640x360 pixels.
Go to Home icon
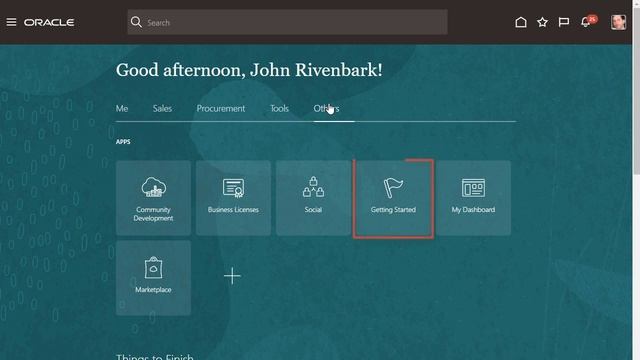pyautogui.click(x=521, y=22)
